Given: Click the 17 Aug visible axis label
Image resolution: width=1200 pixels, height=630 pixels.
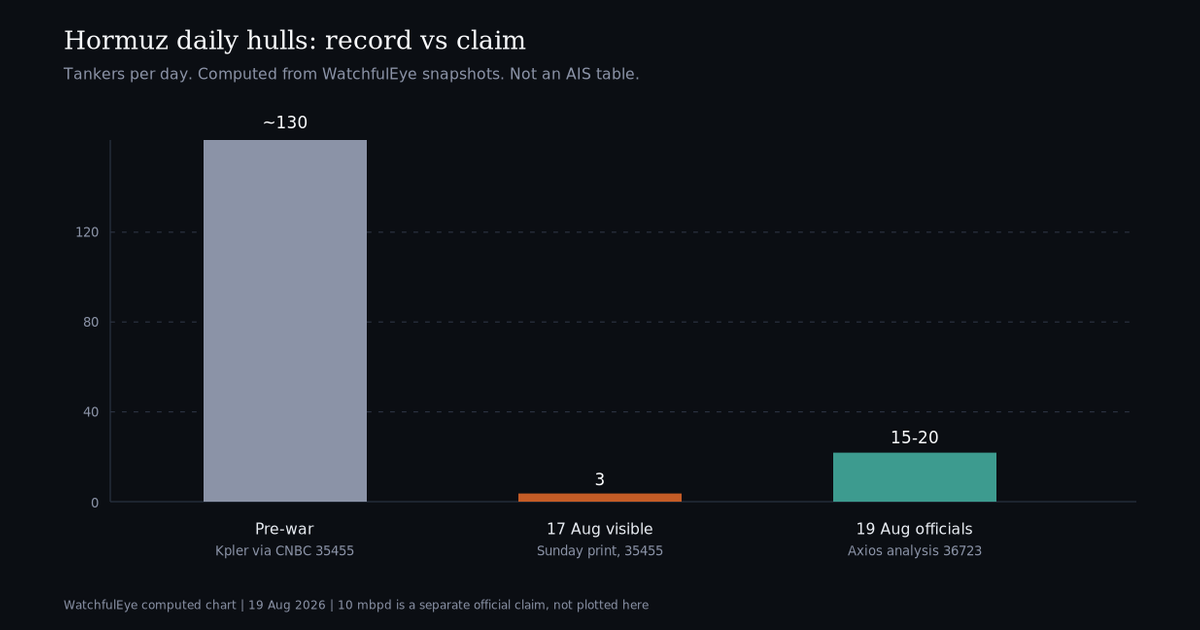Looking at the screenshot, I should [x=600, y=529].
